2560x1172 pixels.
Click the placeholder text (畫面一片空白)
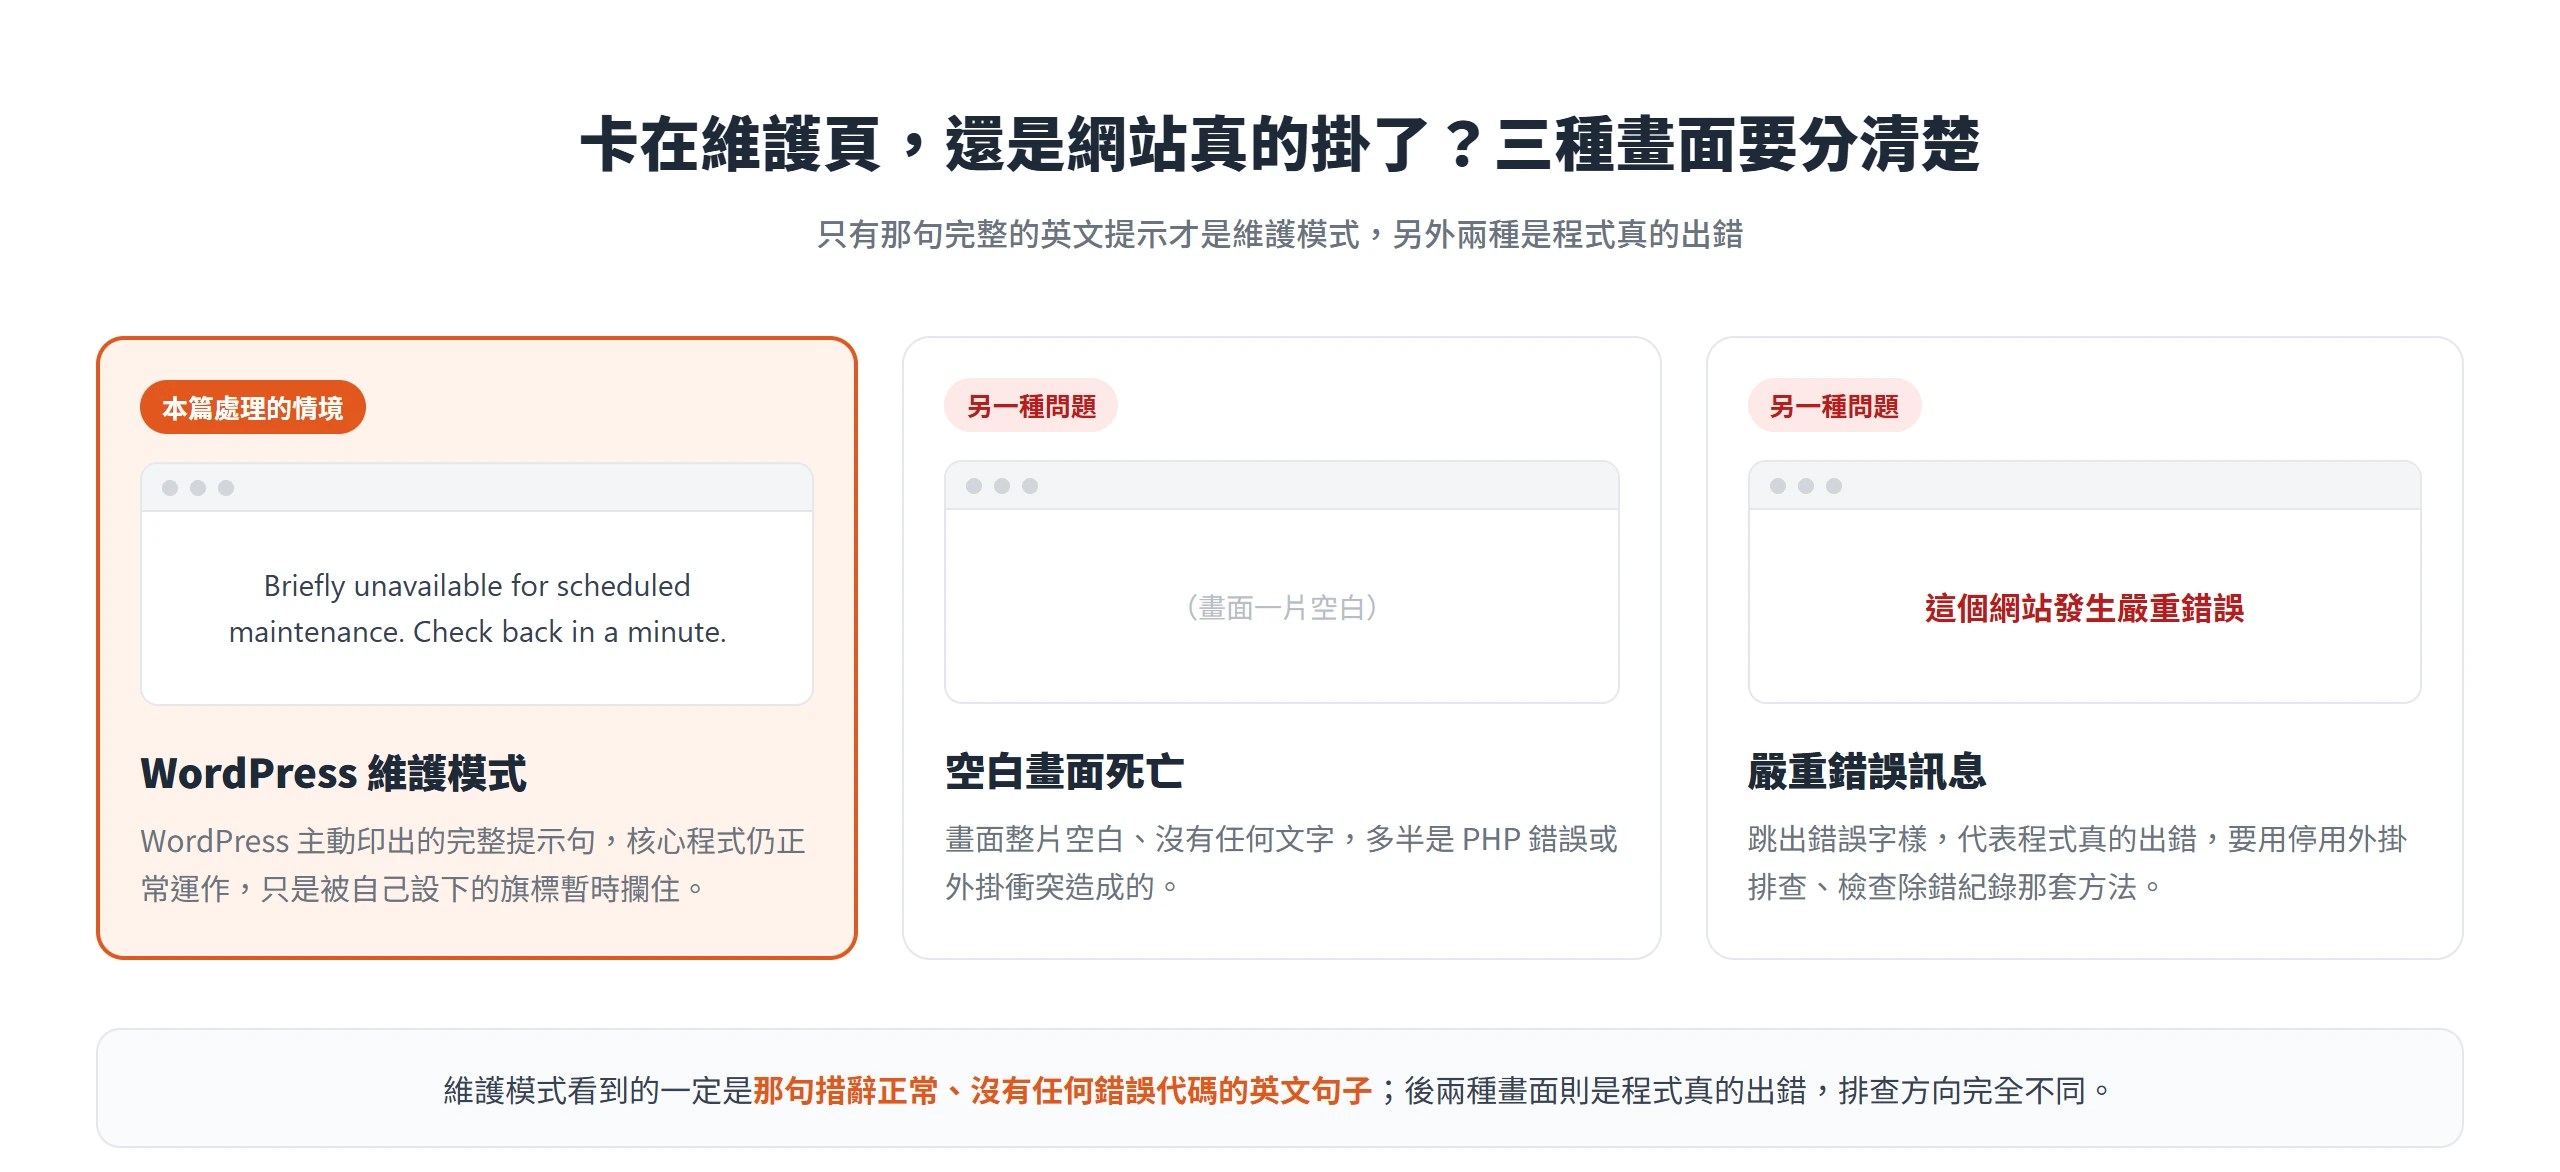pos(1282,607)
